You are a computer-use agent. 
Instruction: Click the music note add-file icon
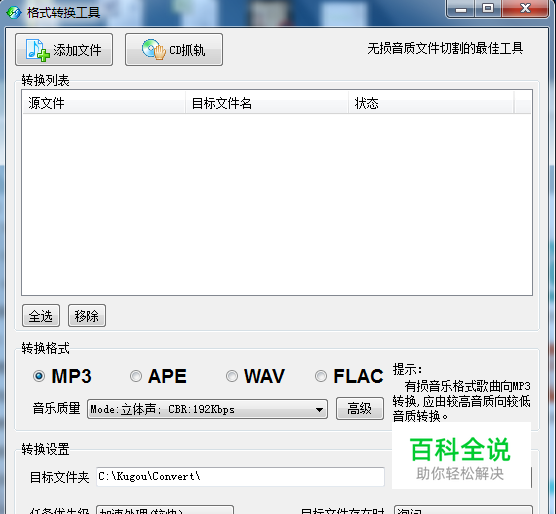click(37, 50)
